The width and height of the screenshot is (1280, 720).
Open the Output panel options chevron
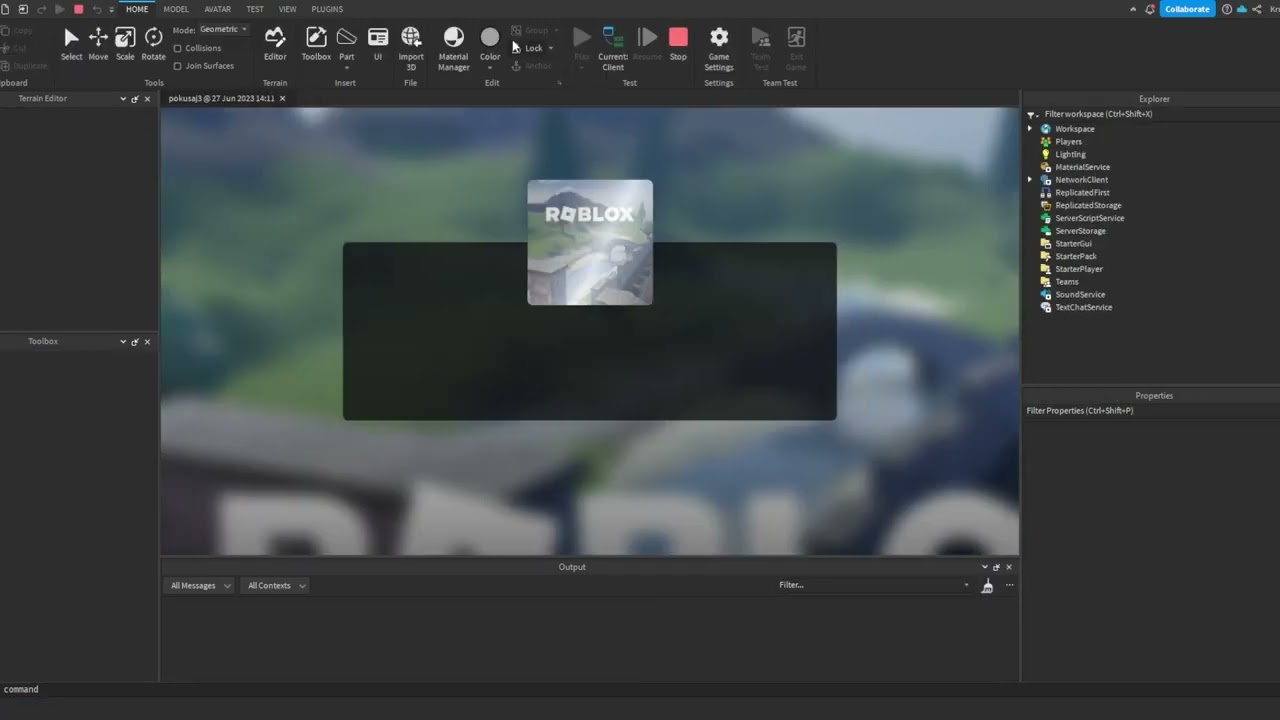click(984, 567)
